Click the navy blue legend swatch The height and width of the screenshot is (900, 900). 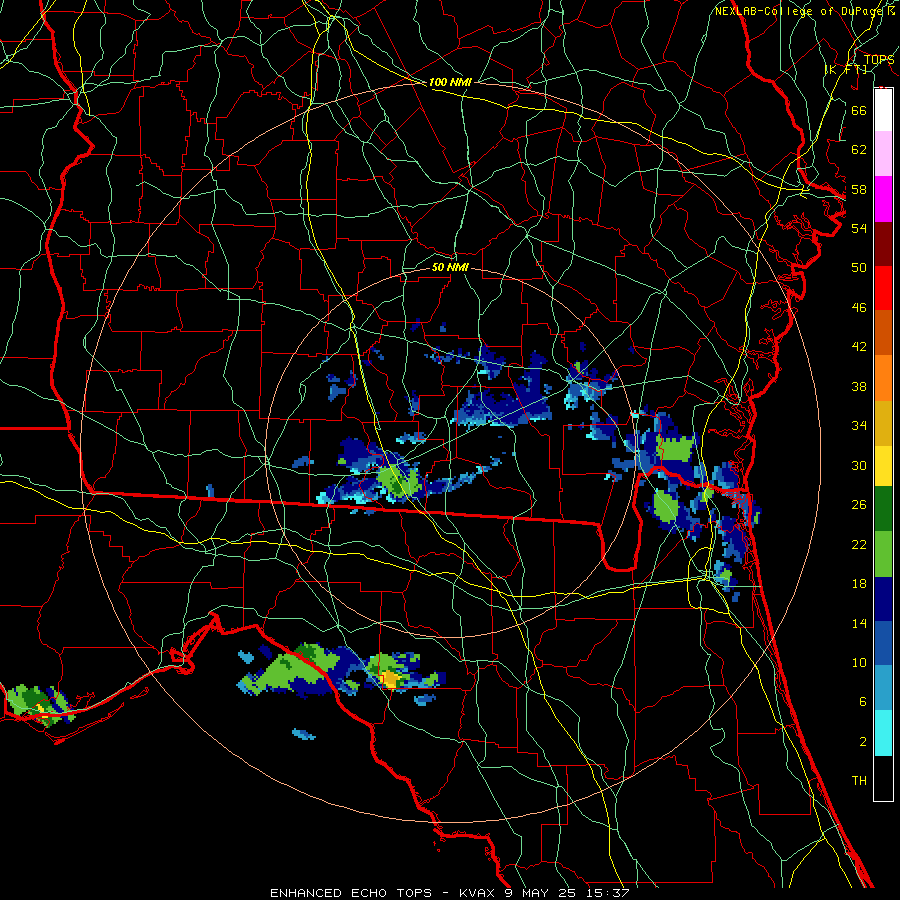(x=883, y=599)
